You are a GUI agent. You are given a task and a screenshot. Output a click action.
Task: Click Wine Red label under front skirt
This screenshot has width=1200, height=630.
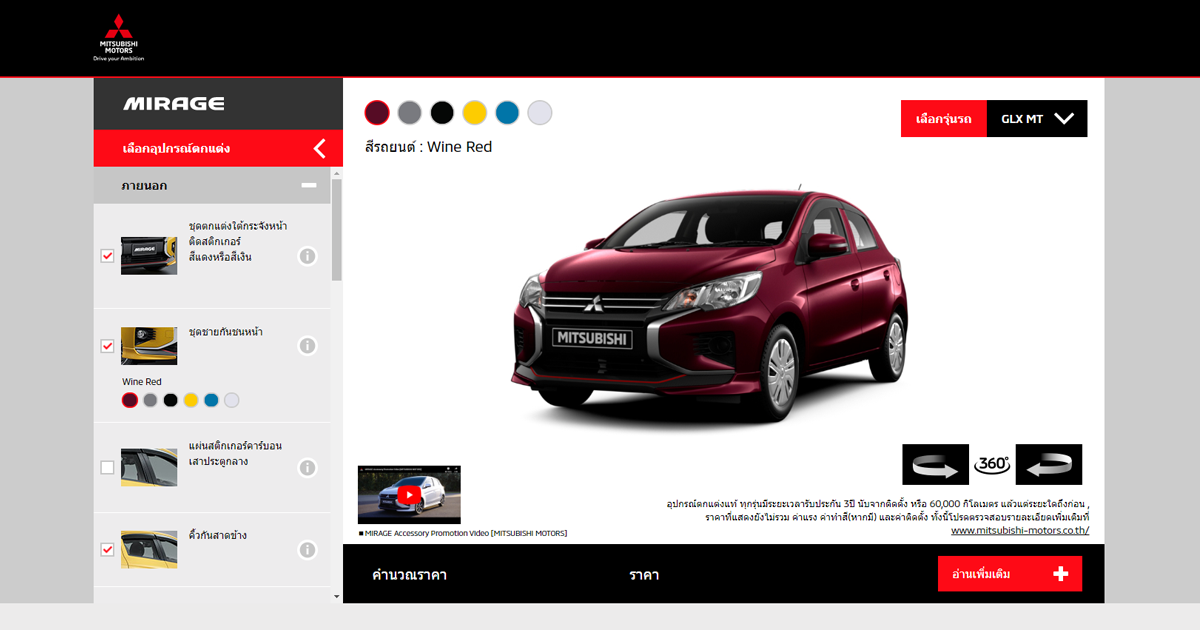pyautogui.click(x=142, y=382)
